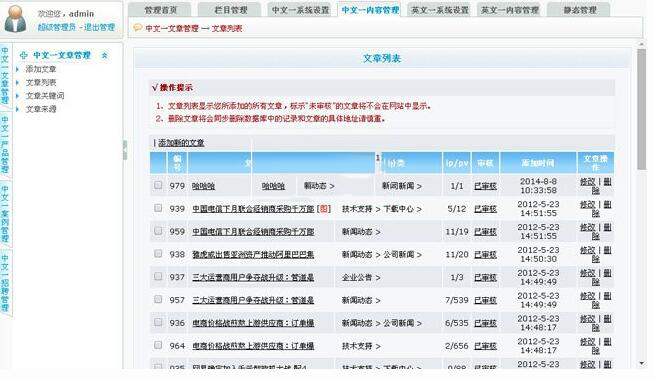Screen dimensions: 654x380
Task: Click scrollbar up arrow of article list
Action: pyautogui.click(x=641, y=44)
